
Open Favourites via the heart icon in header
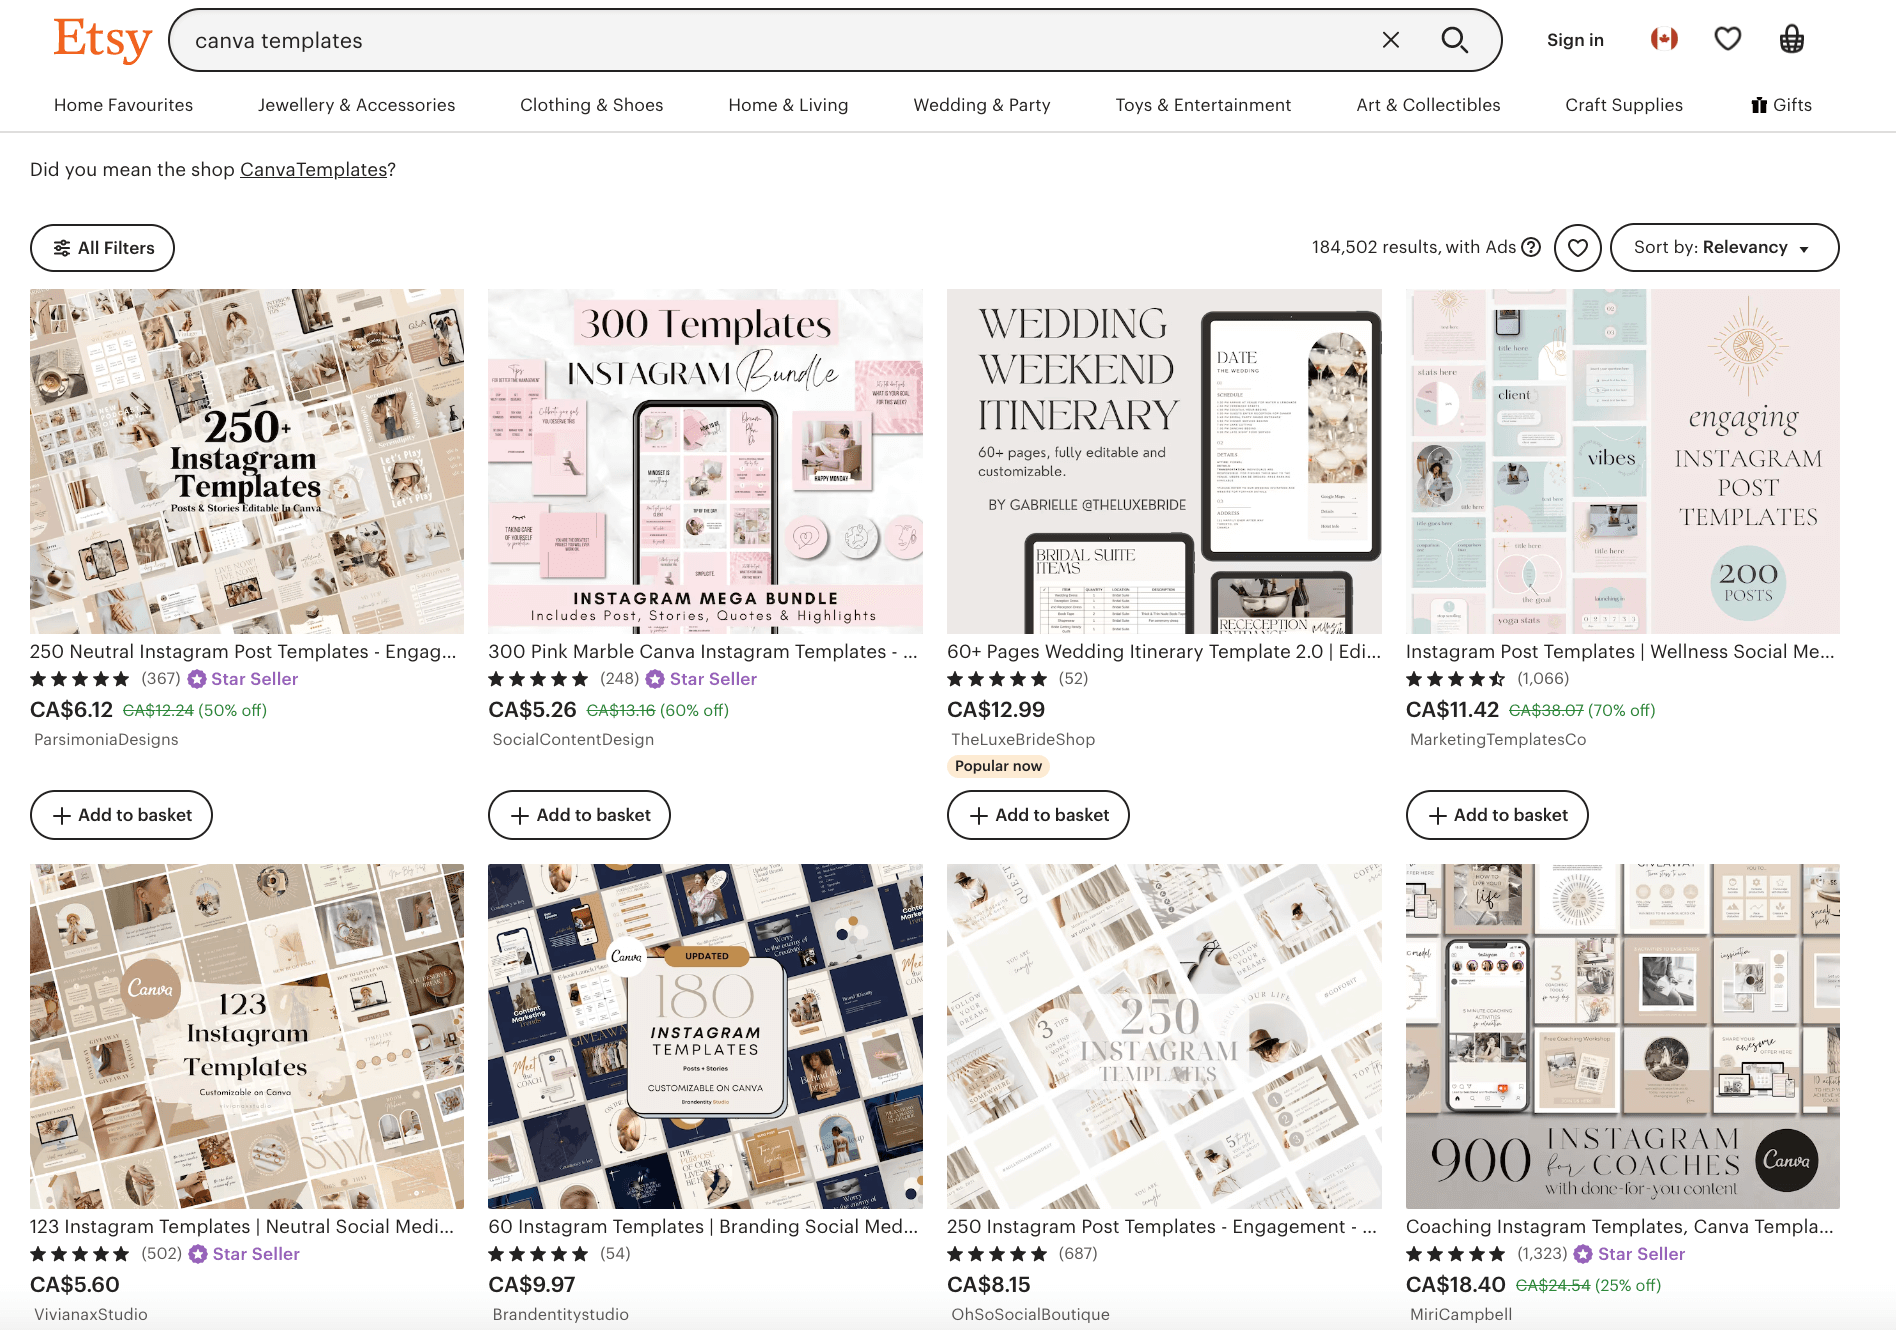point(1728,39)
